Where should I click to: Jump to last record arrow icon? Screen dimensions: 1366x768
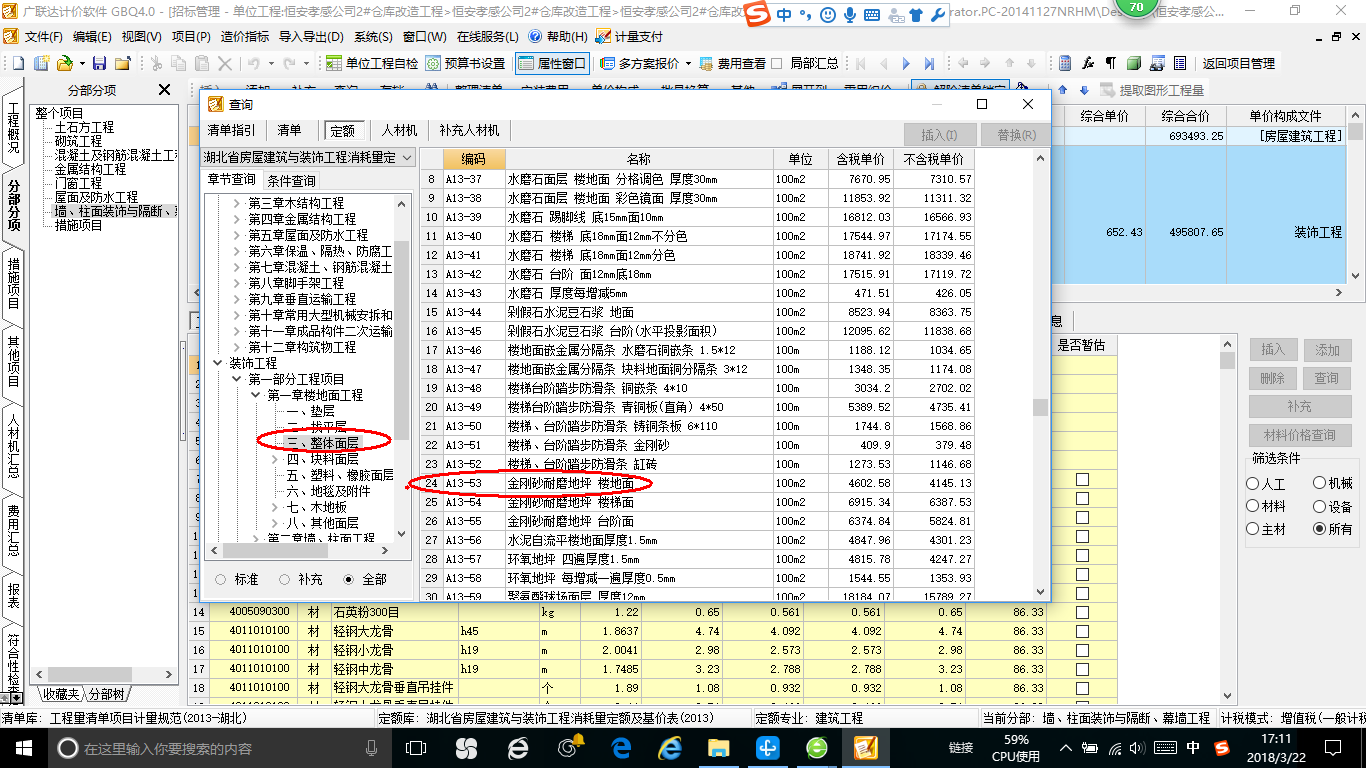point(931,63)
